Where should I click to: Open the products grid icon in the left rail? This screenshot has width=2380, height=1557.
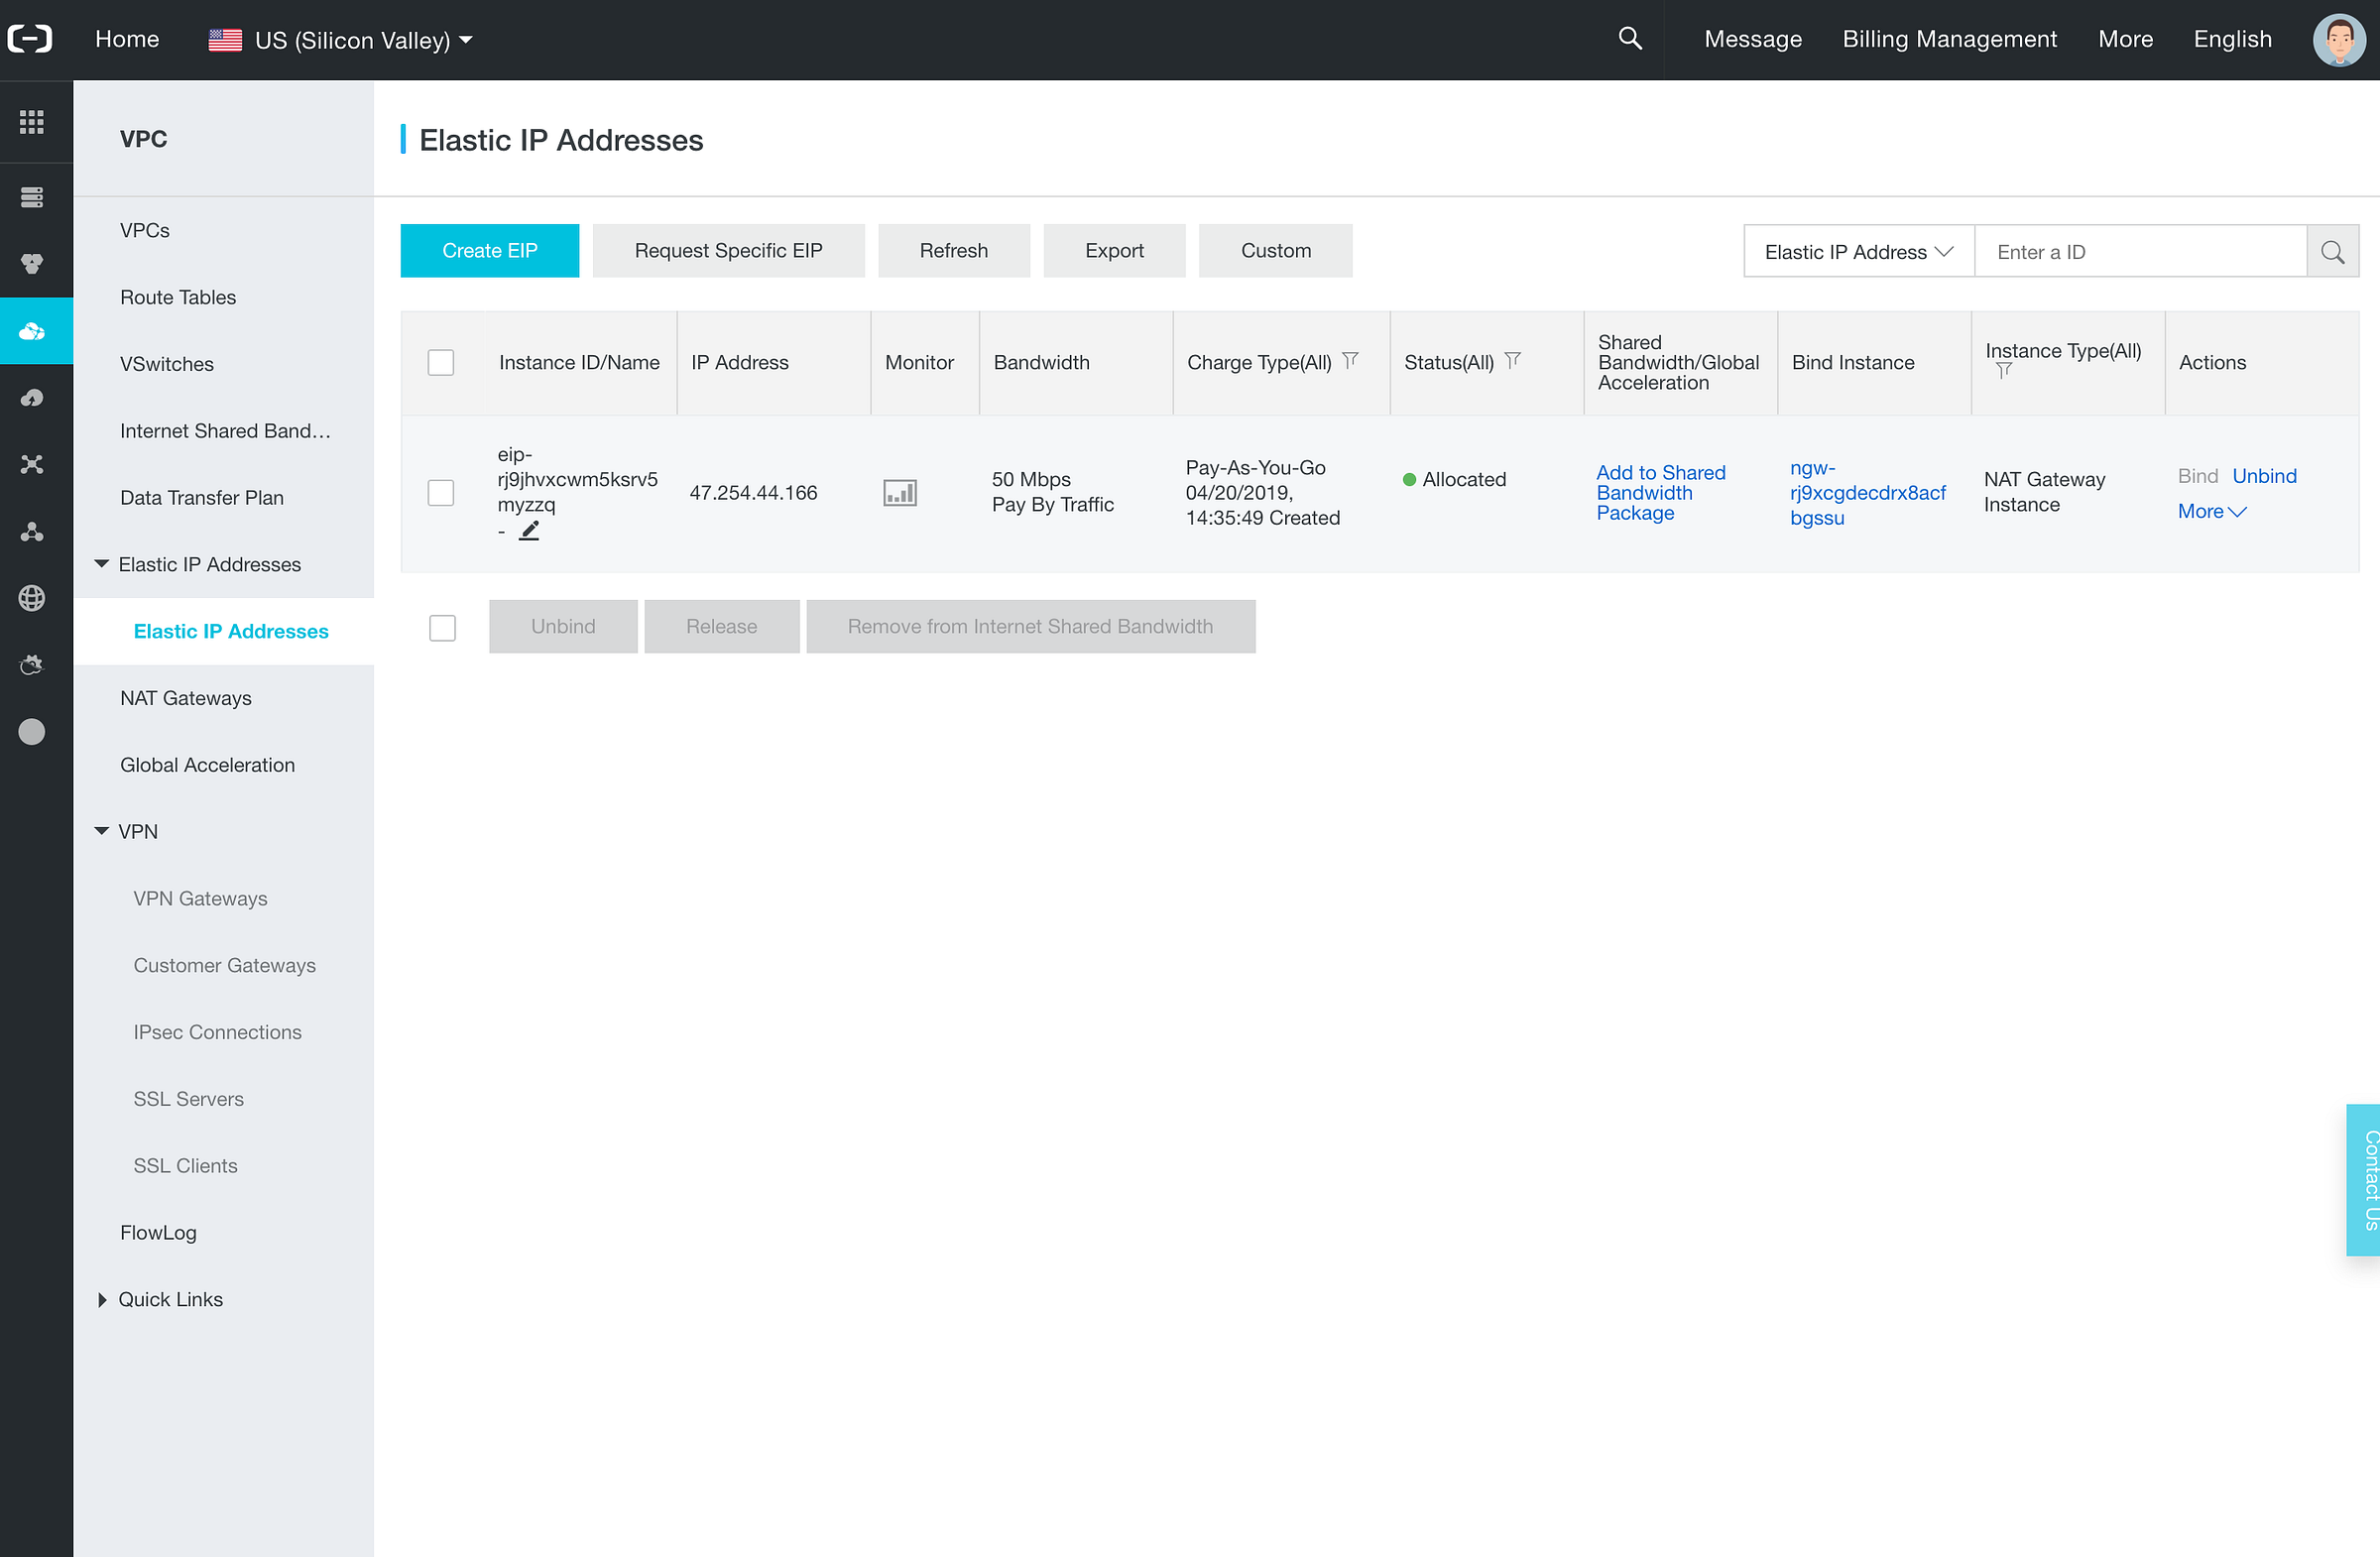[x=32, y=122]
